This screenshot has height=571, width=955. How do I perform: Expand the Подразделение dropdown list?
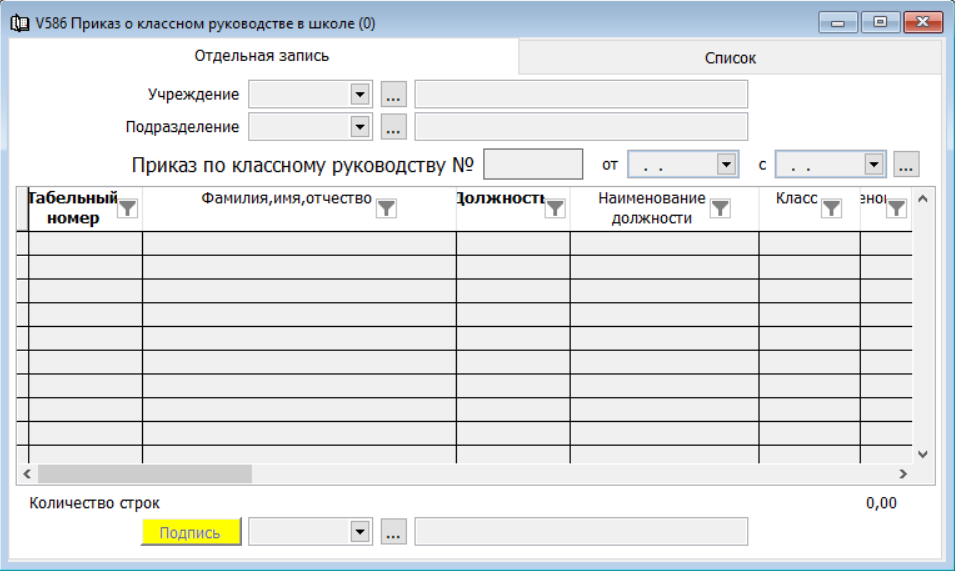[360, 127]
